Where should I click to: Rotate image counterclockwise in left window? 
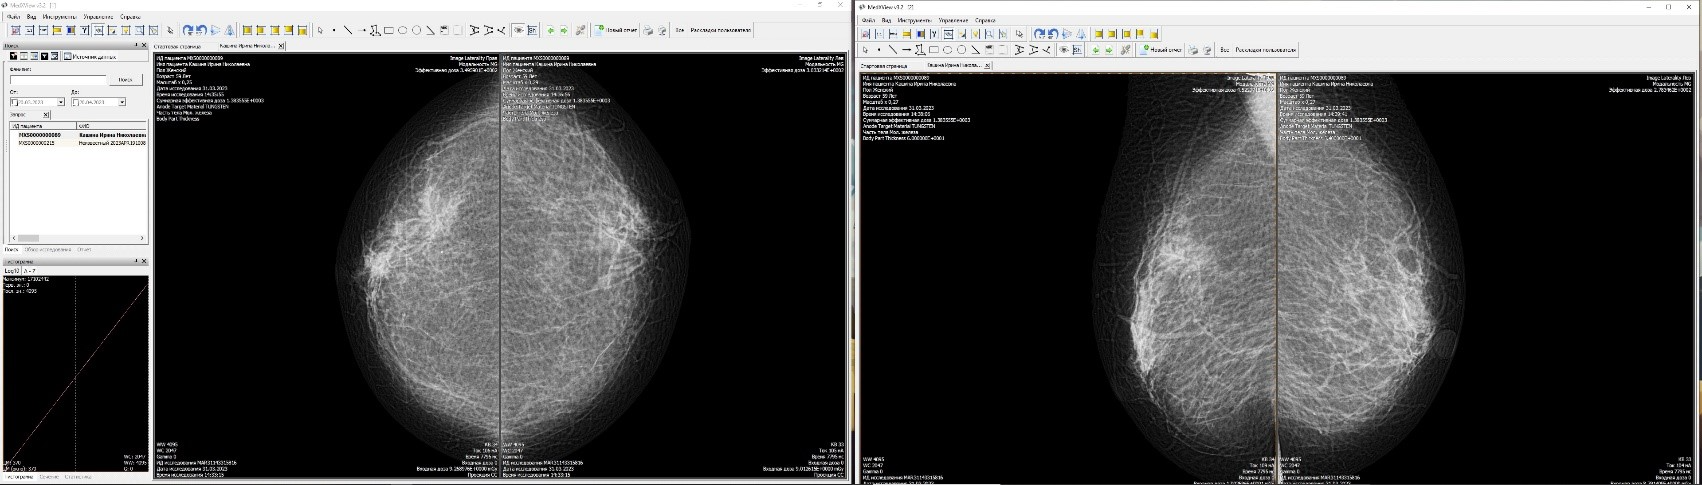point(201,30)
